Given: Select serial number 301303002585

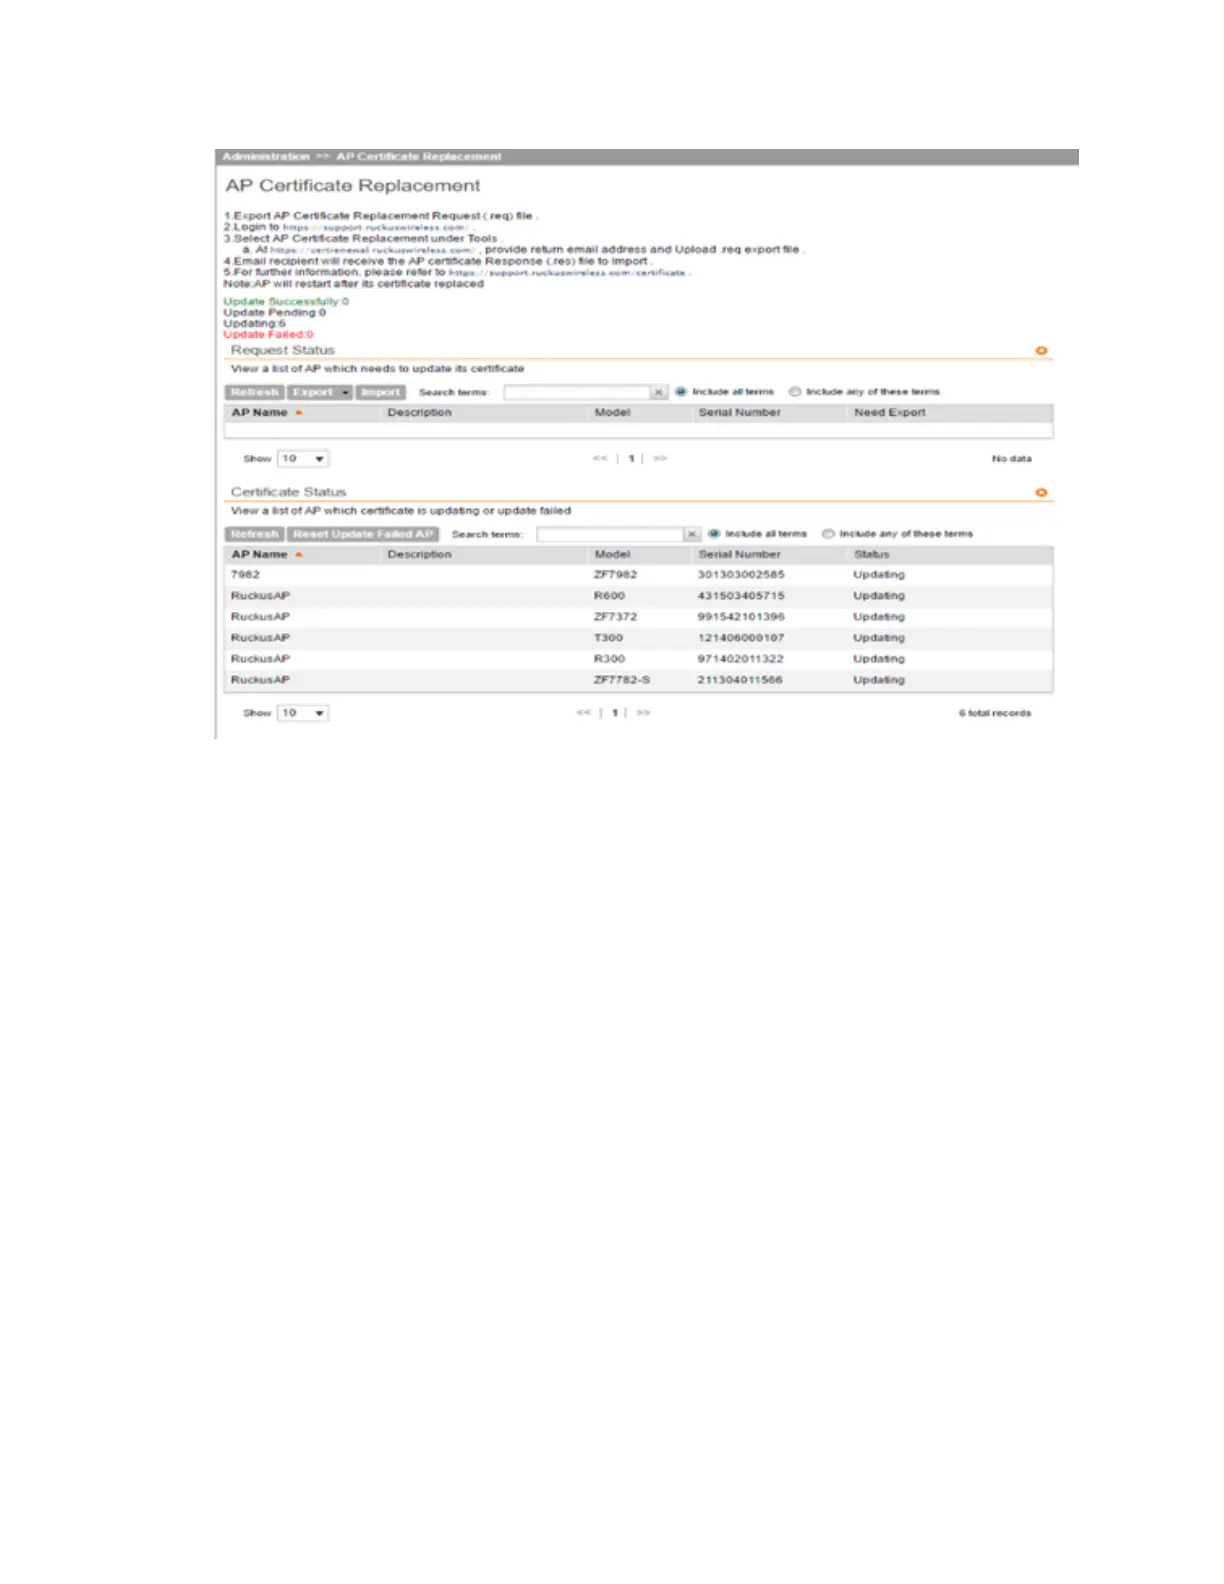Looking at the screenshot, I should (x=741, y=575).
